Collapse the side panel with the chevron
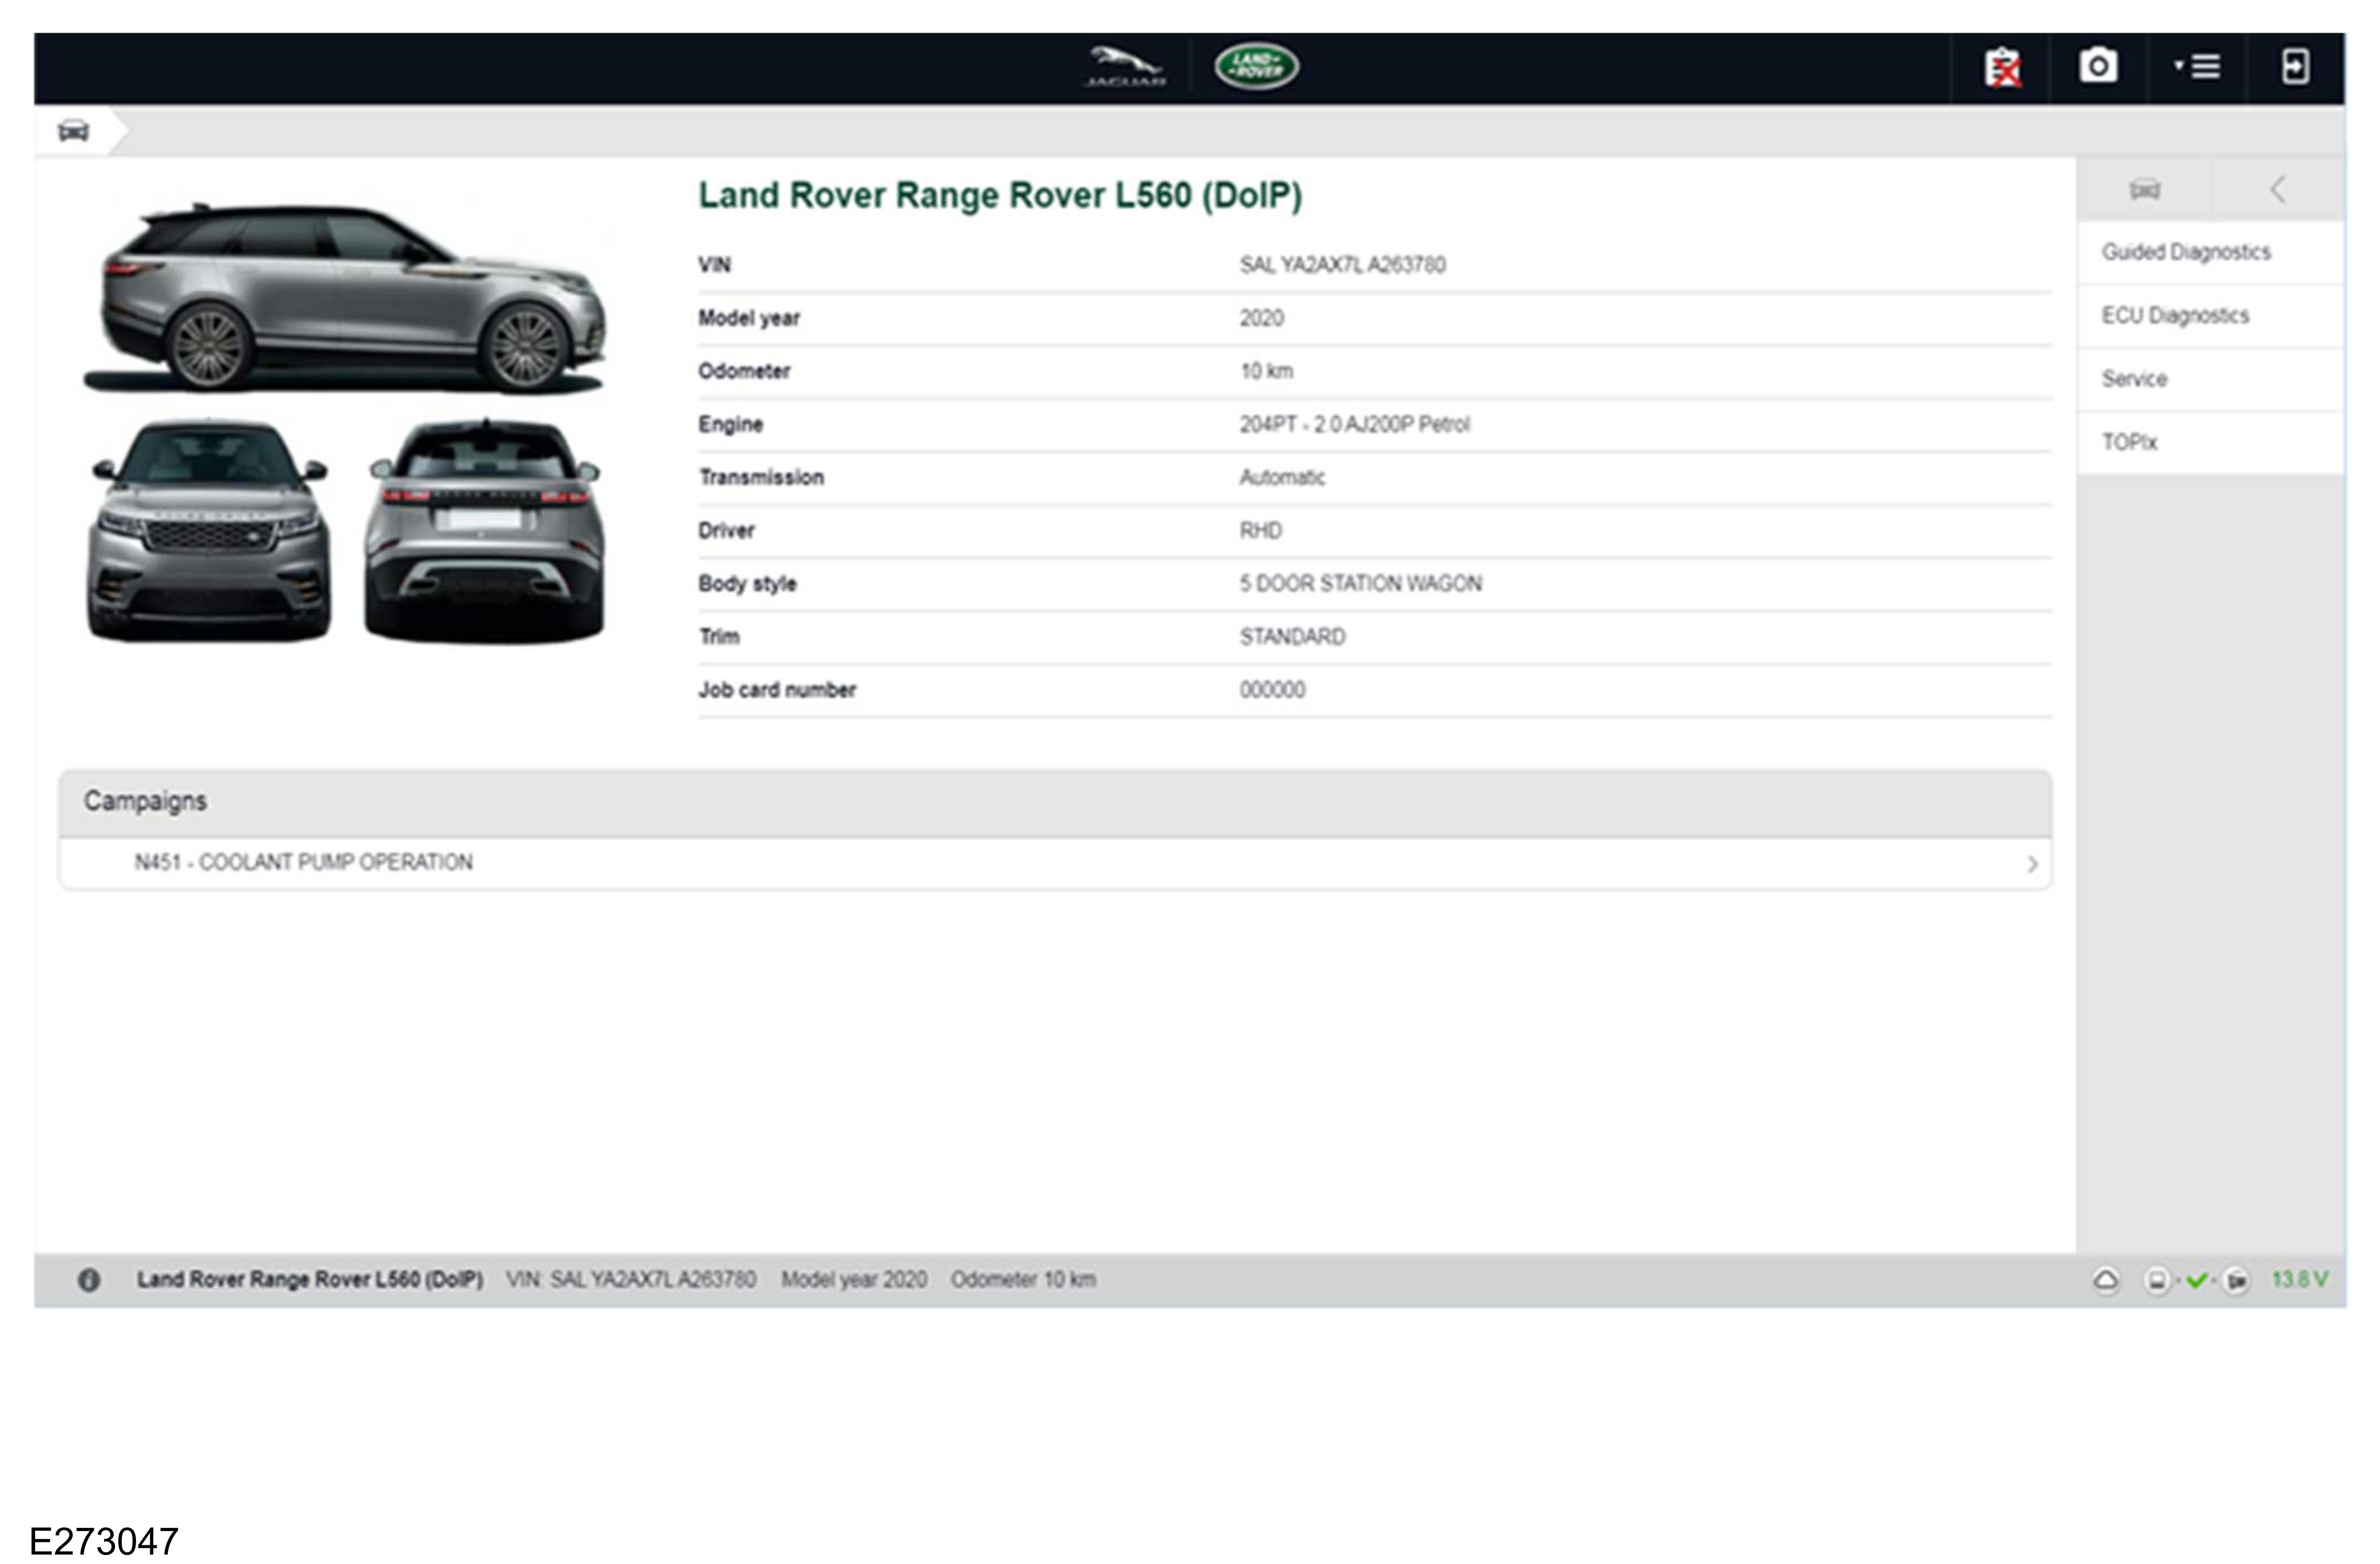 (x=2277, y=189)
